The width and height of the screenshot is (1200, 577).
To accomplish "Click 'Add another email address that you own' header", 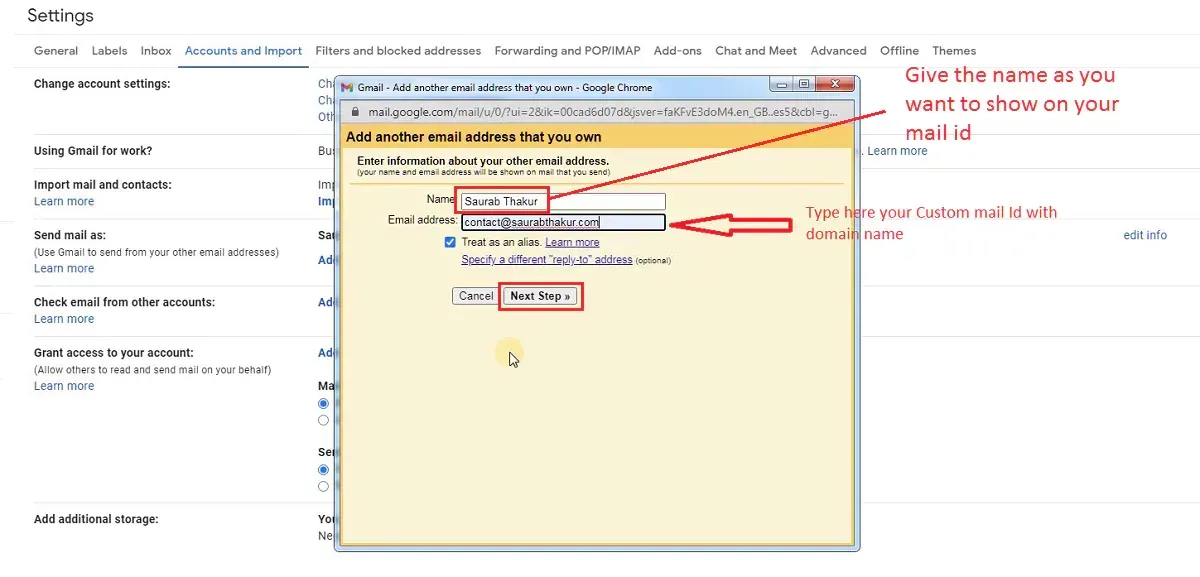I will coord(474,137).
